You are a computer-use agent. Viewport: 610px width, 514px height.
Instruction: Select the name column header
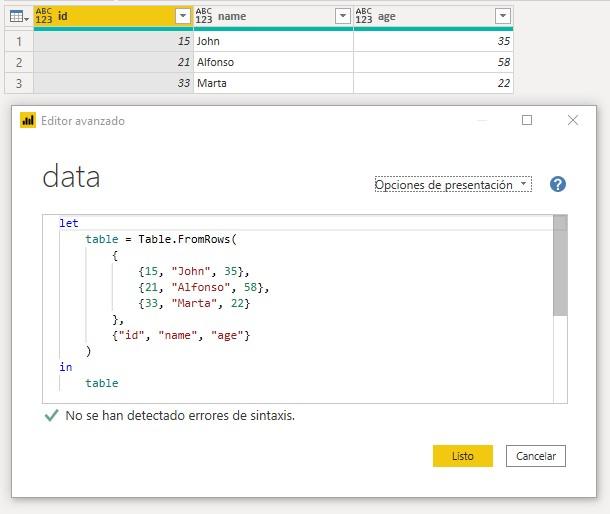[x=270, y=16]
